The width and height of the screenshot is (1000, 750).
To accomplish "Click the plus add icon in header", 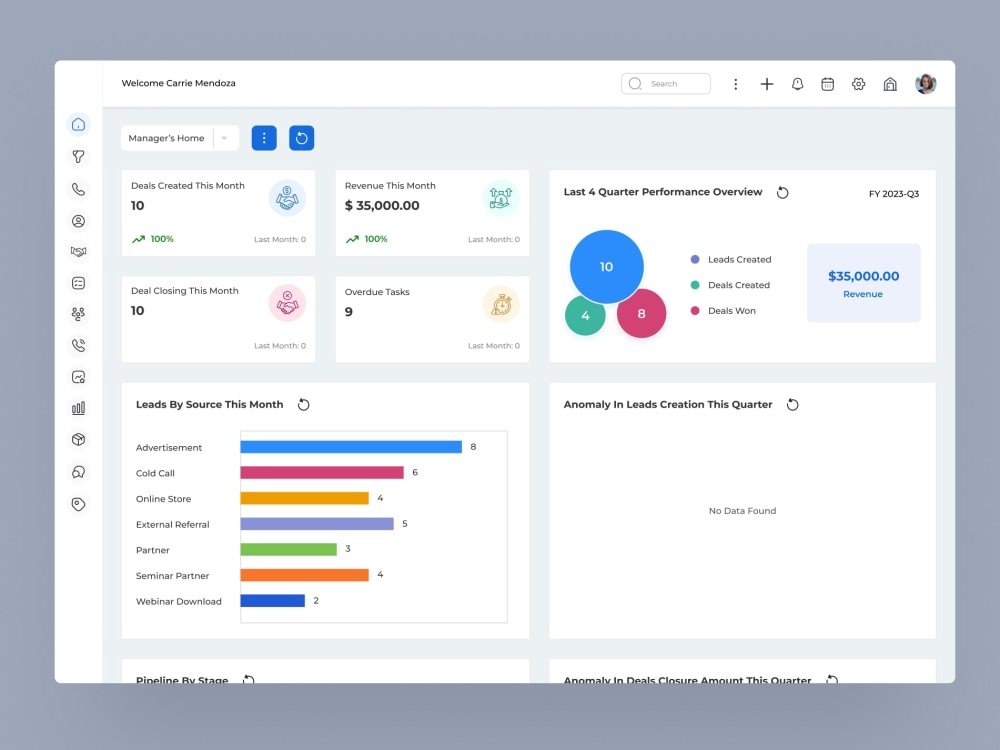I will 767,84.
